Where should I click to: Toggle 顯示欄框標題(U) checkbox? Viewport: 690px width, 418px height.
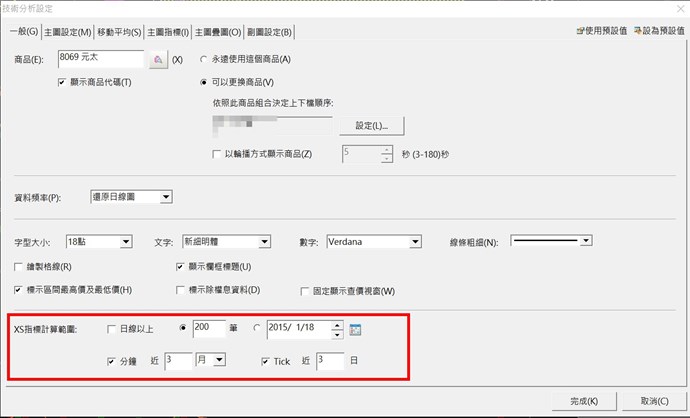[180, 267]
